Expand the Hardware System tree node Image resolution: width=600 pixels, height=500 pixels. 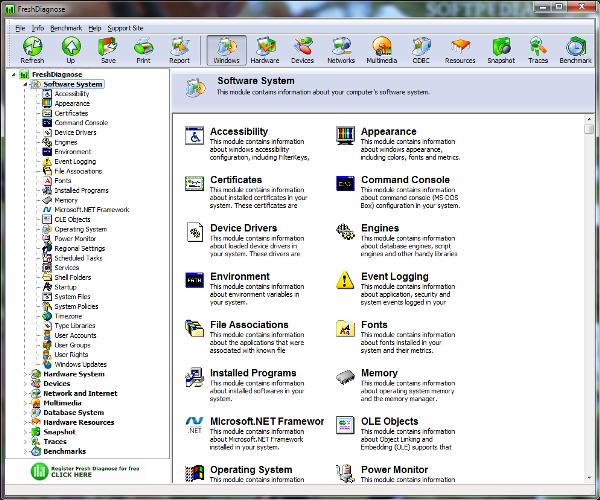[x=25, y=374]
